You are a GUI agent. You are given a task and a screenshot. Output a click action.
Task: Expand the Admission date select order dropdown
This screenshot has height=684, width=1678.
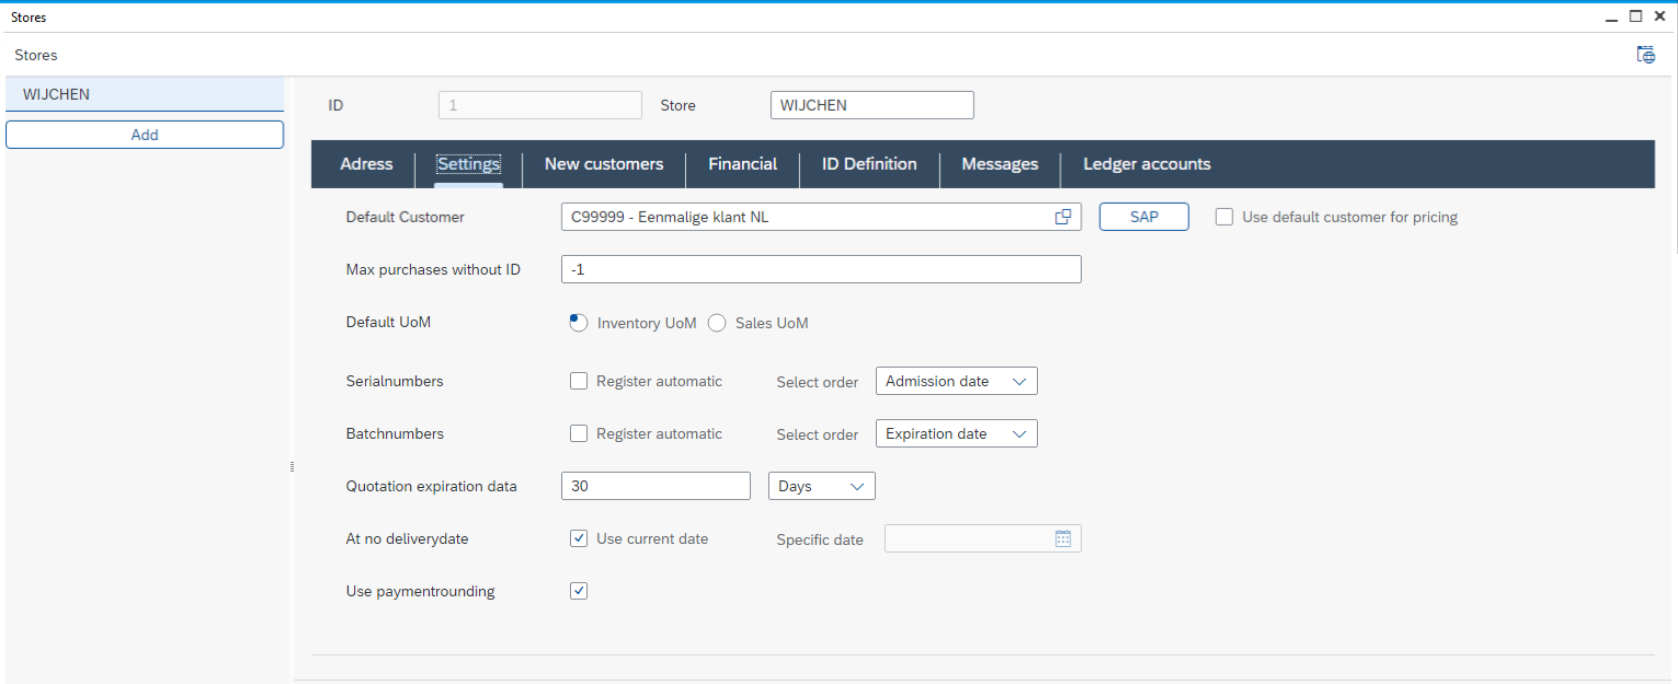956,381
